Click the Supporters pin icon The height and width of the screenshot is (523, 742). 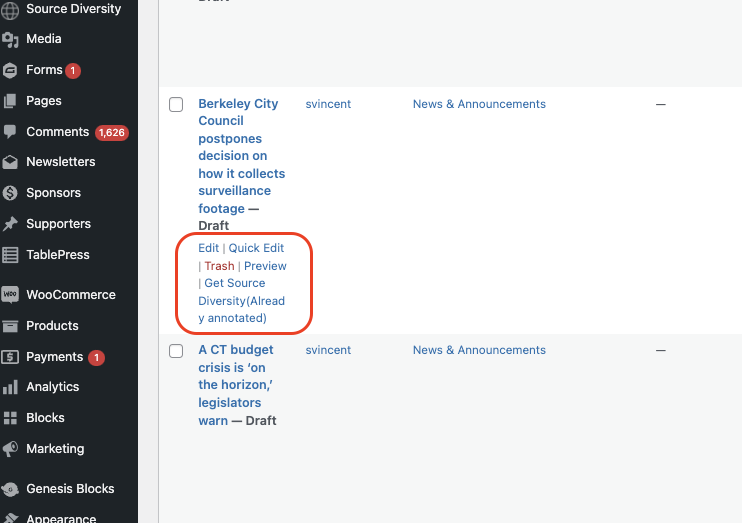pos(11,224)
